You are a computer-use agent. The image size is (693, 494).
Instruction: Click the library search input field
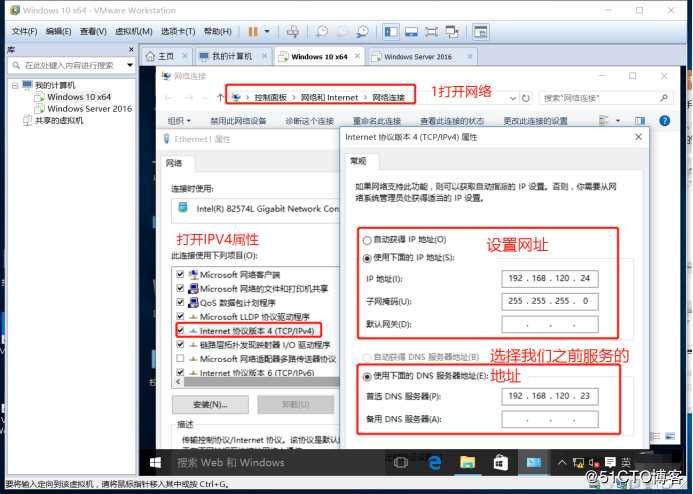click(x=69, y=65)
